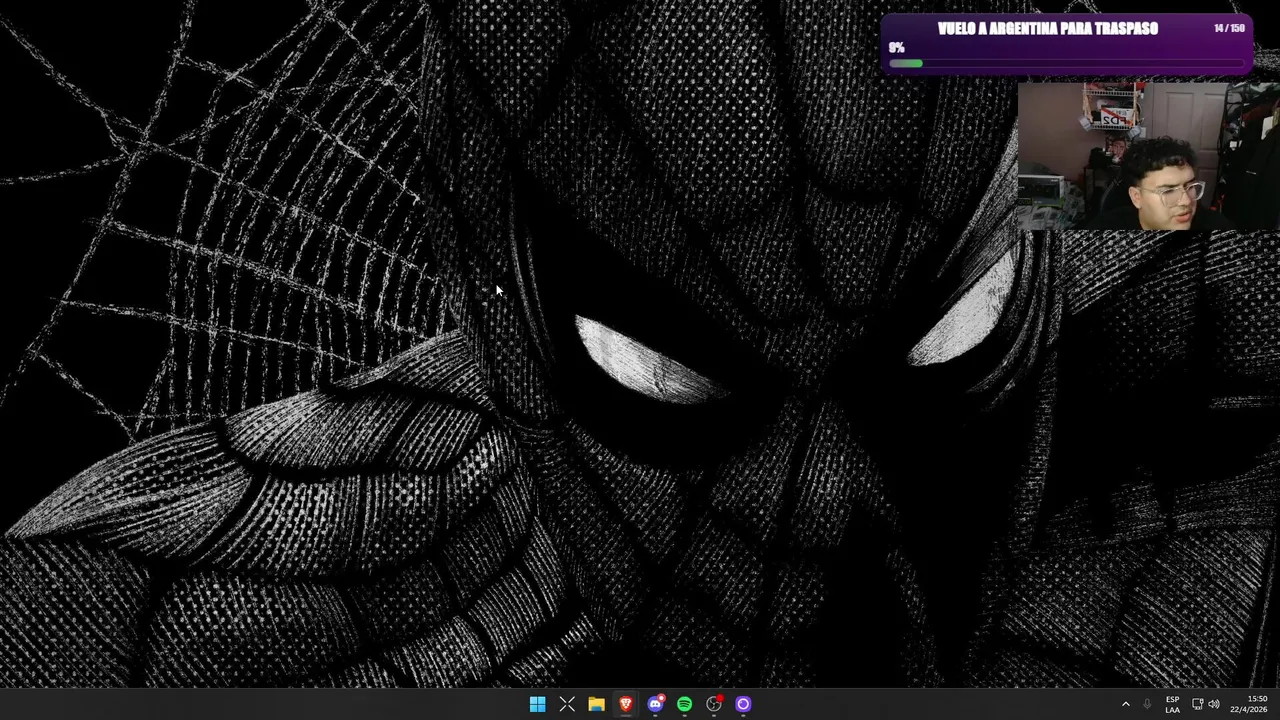Switch the ESP LAA keyboard language
1280x720 pixels.
(1172, 704)
